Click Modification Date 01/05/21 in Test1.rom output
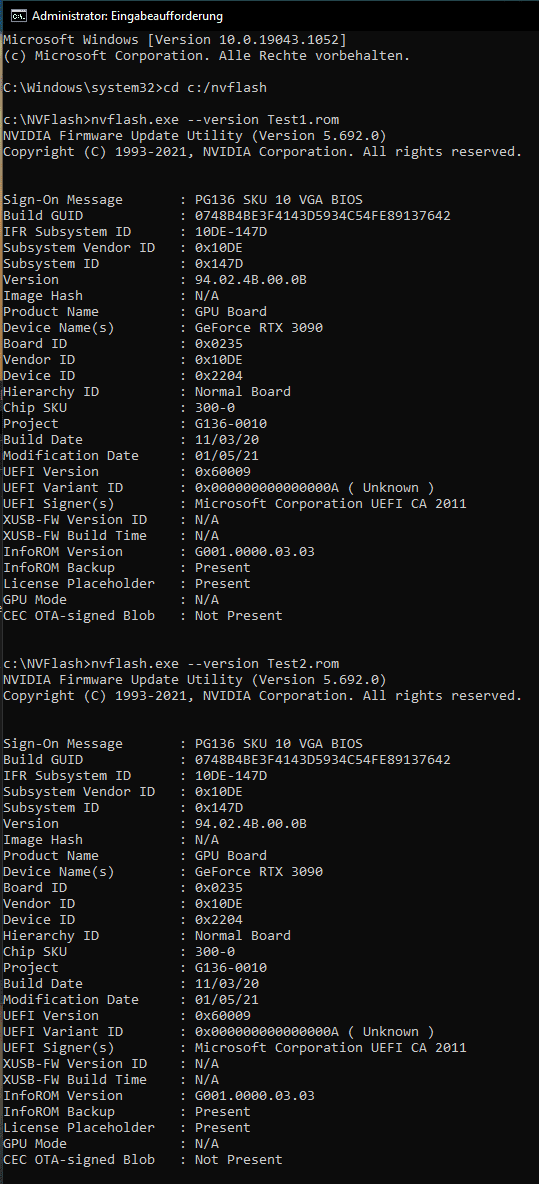The width and height of the screenshot is (539, 1184). [226, 455]
